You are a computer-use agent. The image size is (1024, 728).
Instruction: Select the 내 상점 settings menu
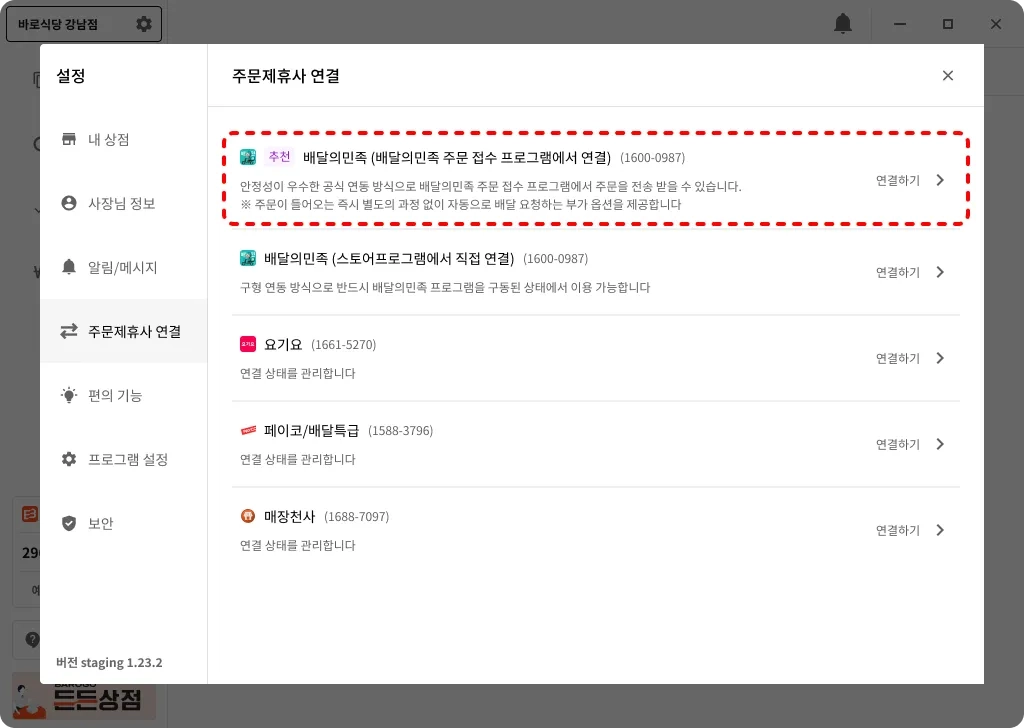click(123, 139)
